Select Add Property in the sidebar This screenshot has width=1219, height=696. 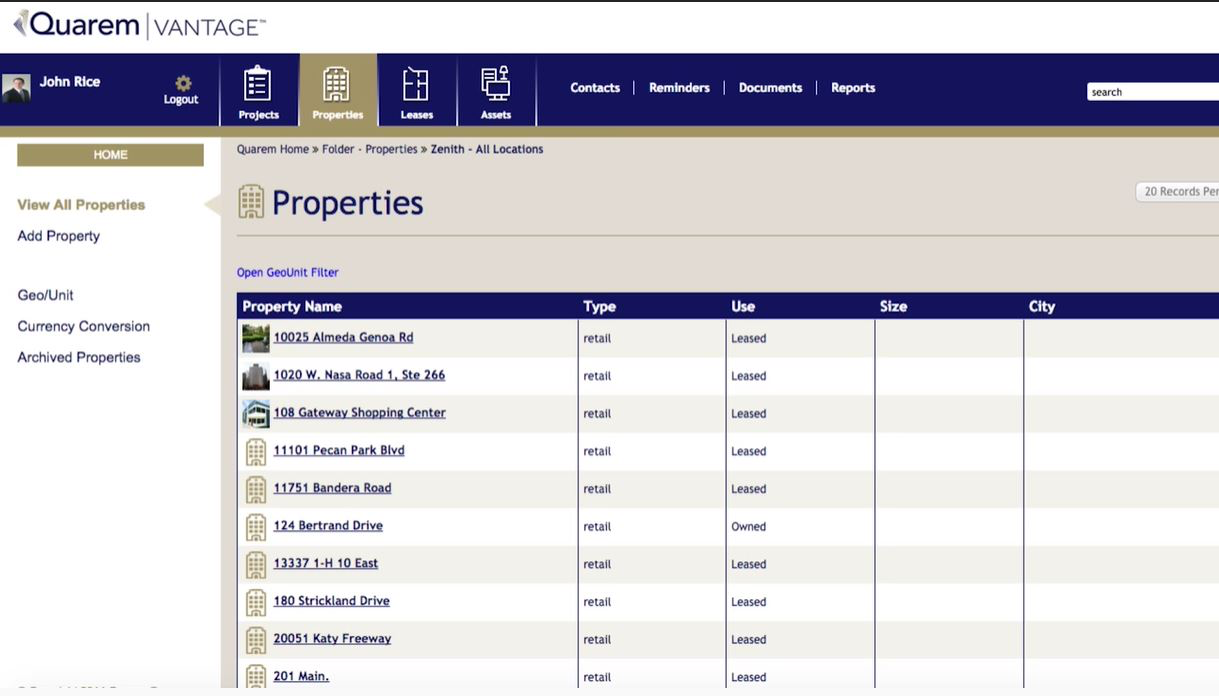57,236
